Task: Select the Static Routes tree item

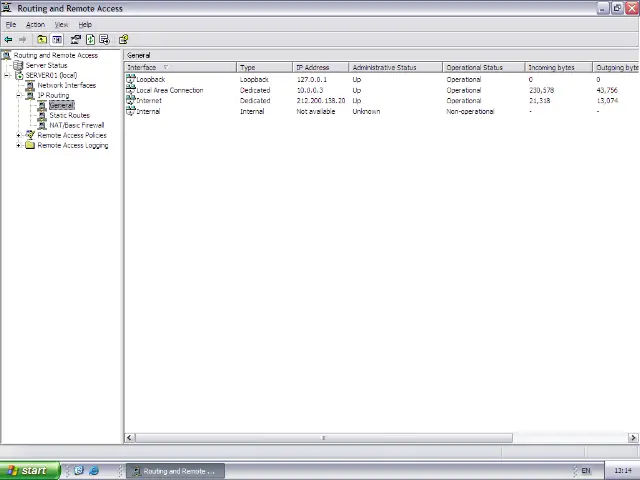Action: point(69,115)
